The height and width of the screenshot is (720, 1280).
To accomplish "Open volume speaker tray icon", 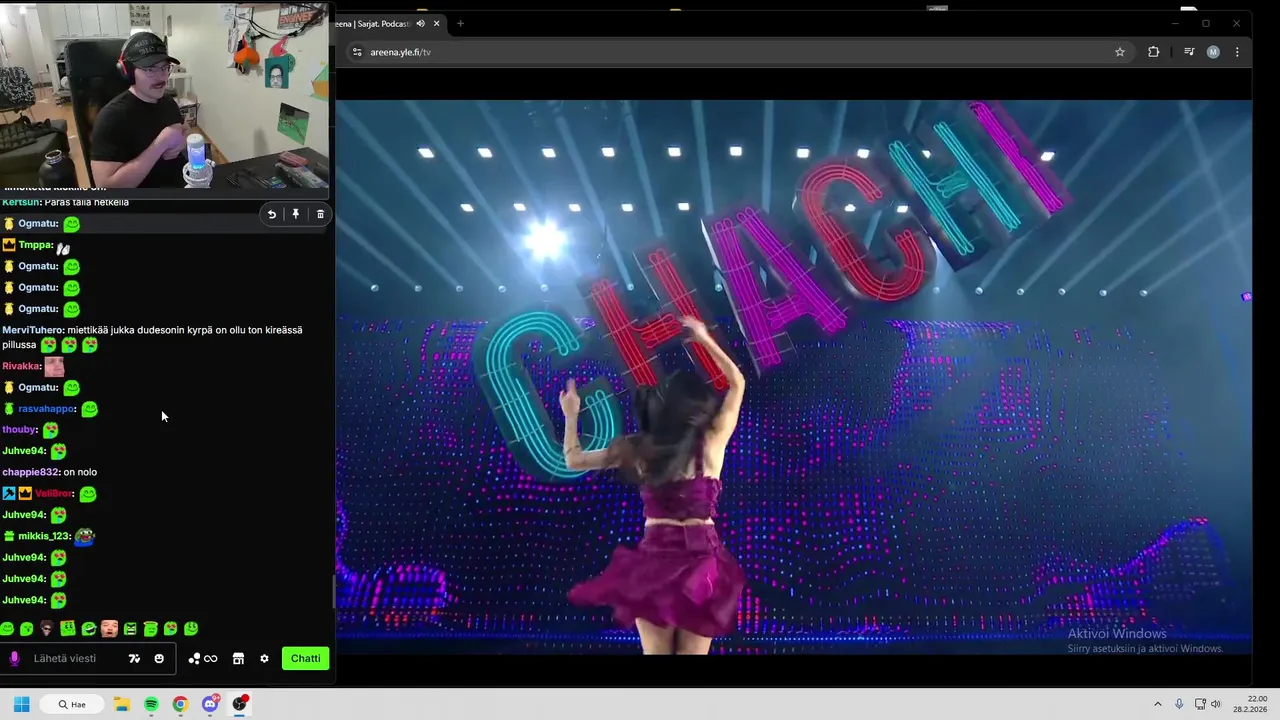I will 1216,704.
